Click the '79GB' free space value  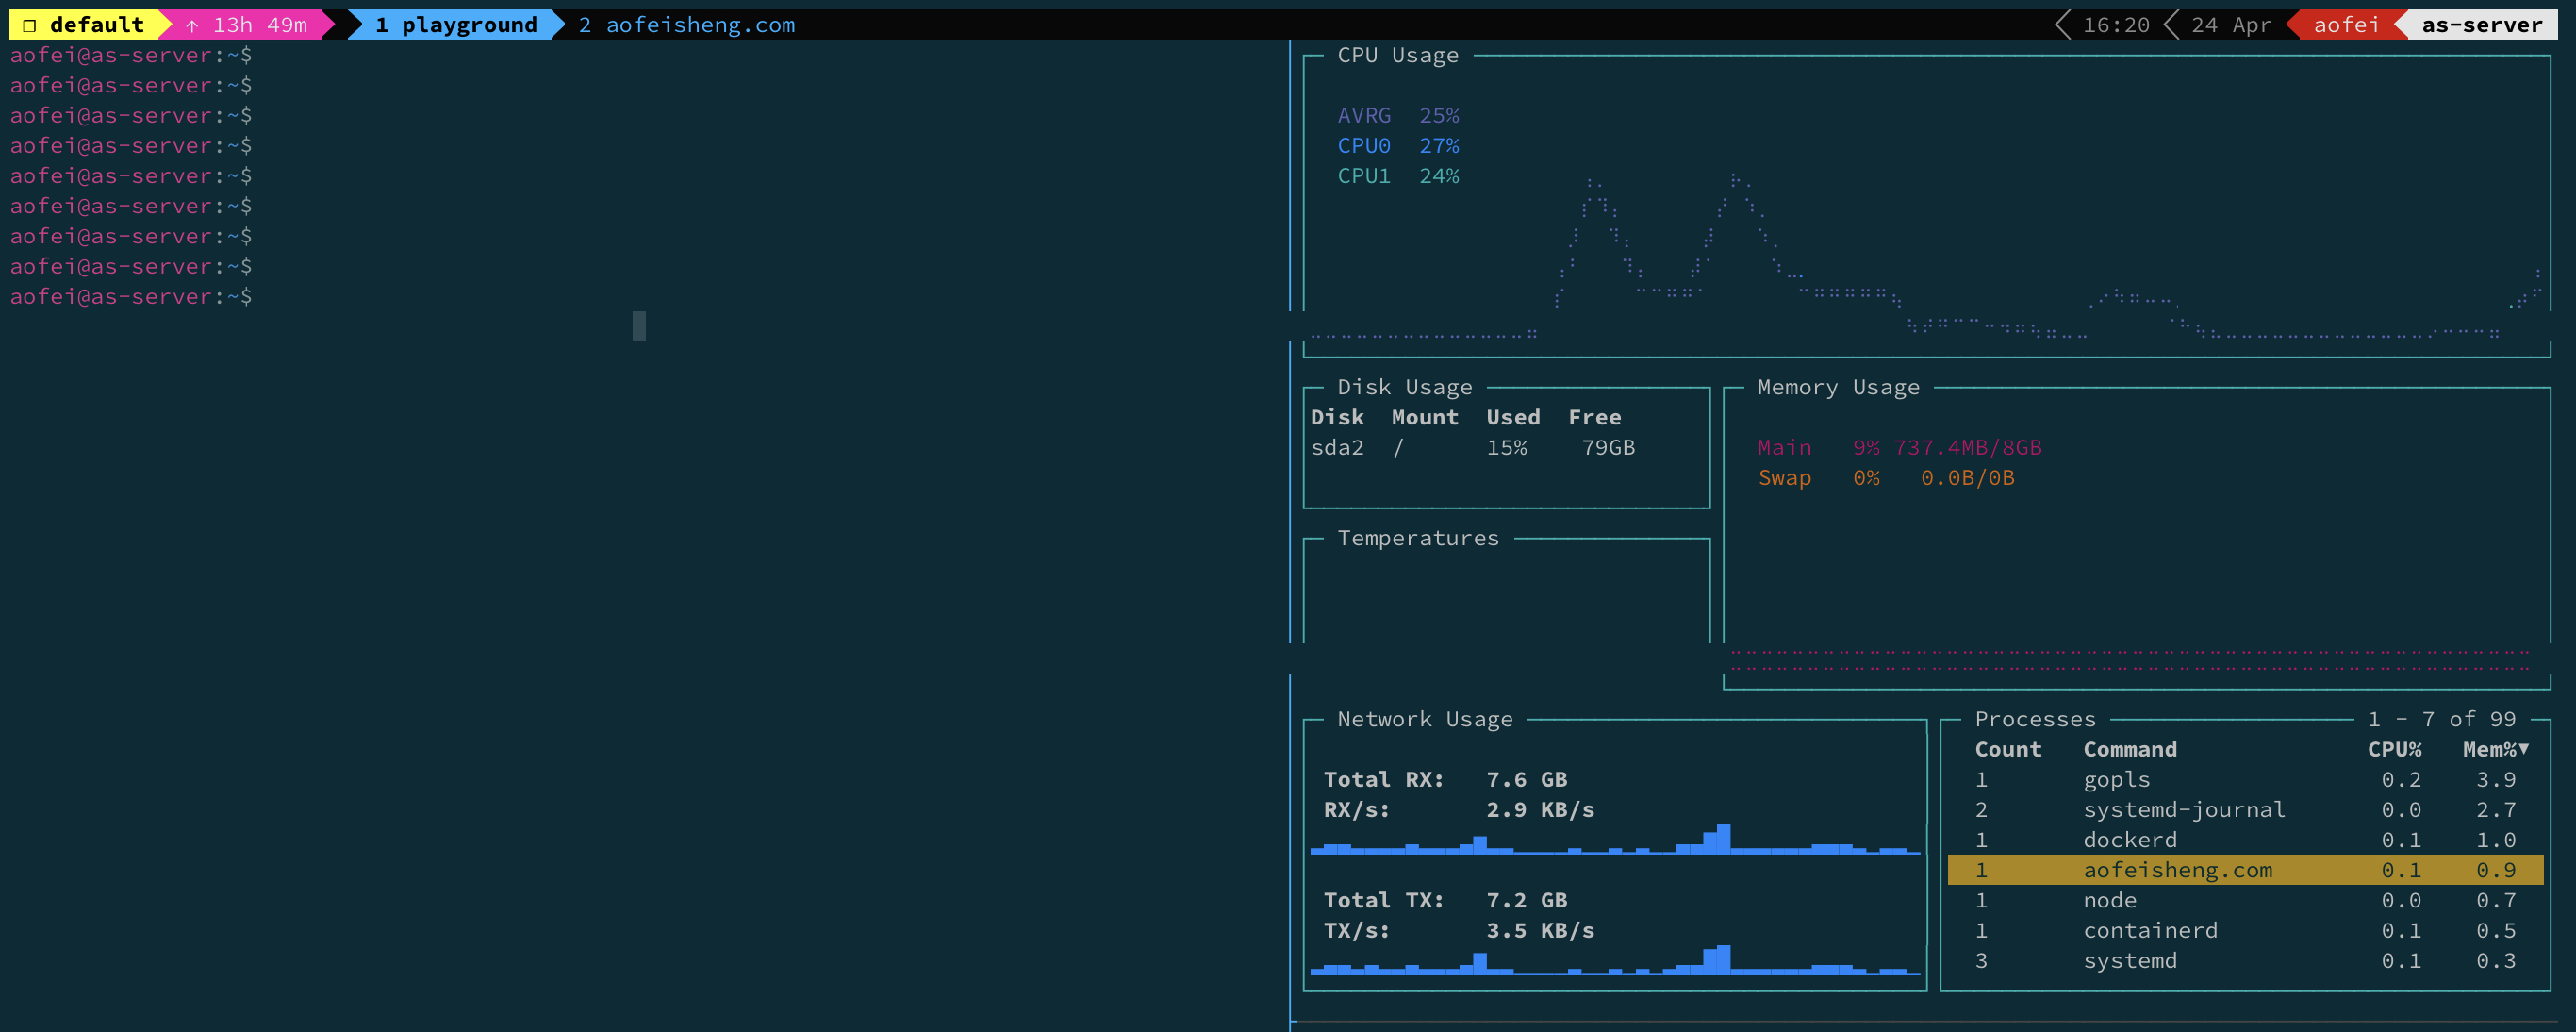click(x=1608, y=448)
